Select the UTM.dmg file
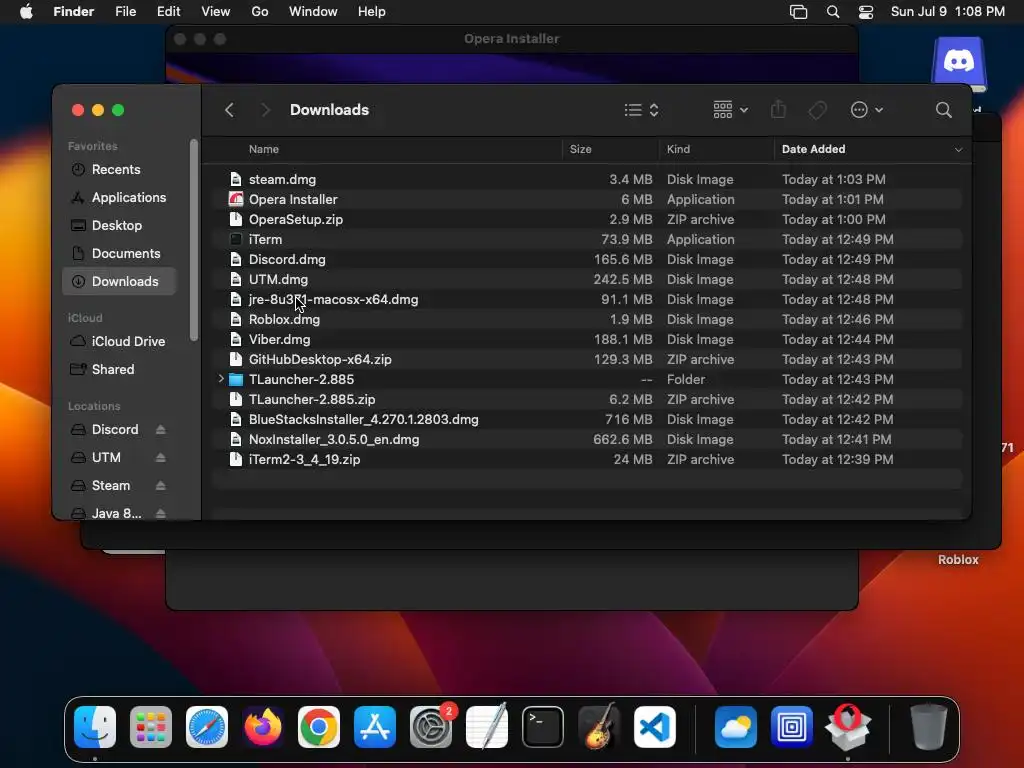The width and height of the screenshot is (1024, 768). 586,280
